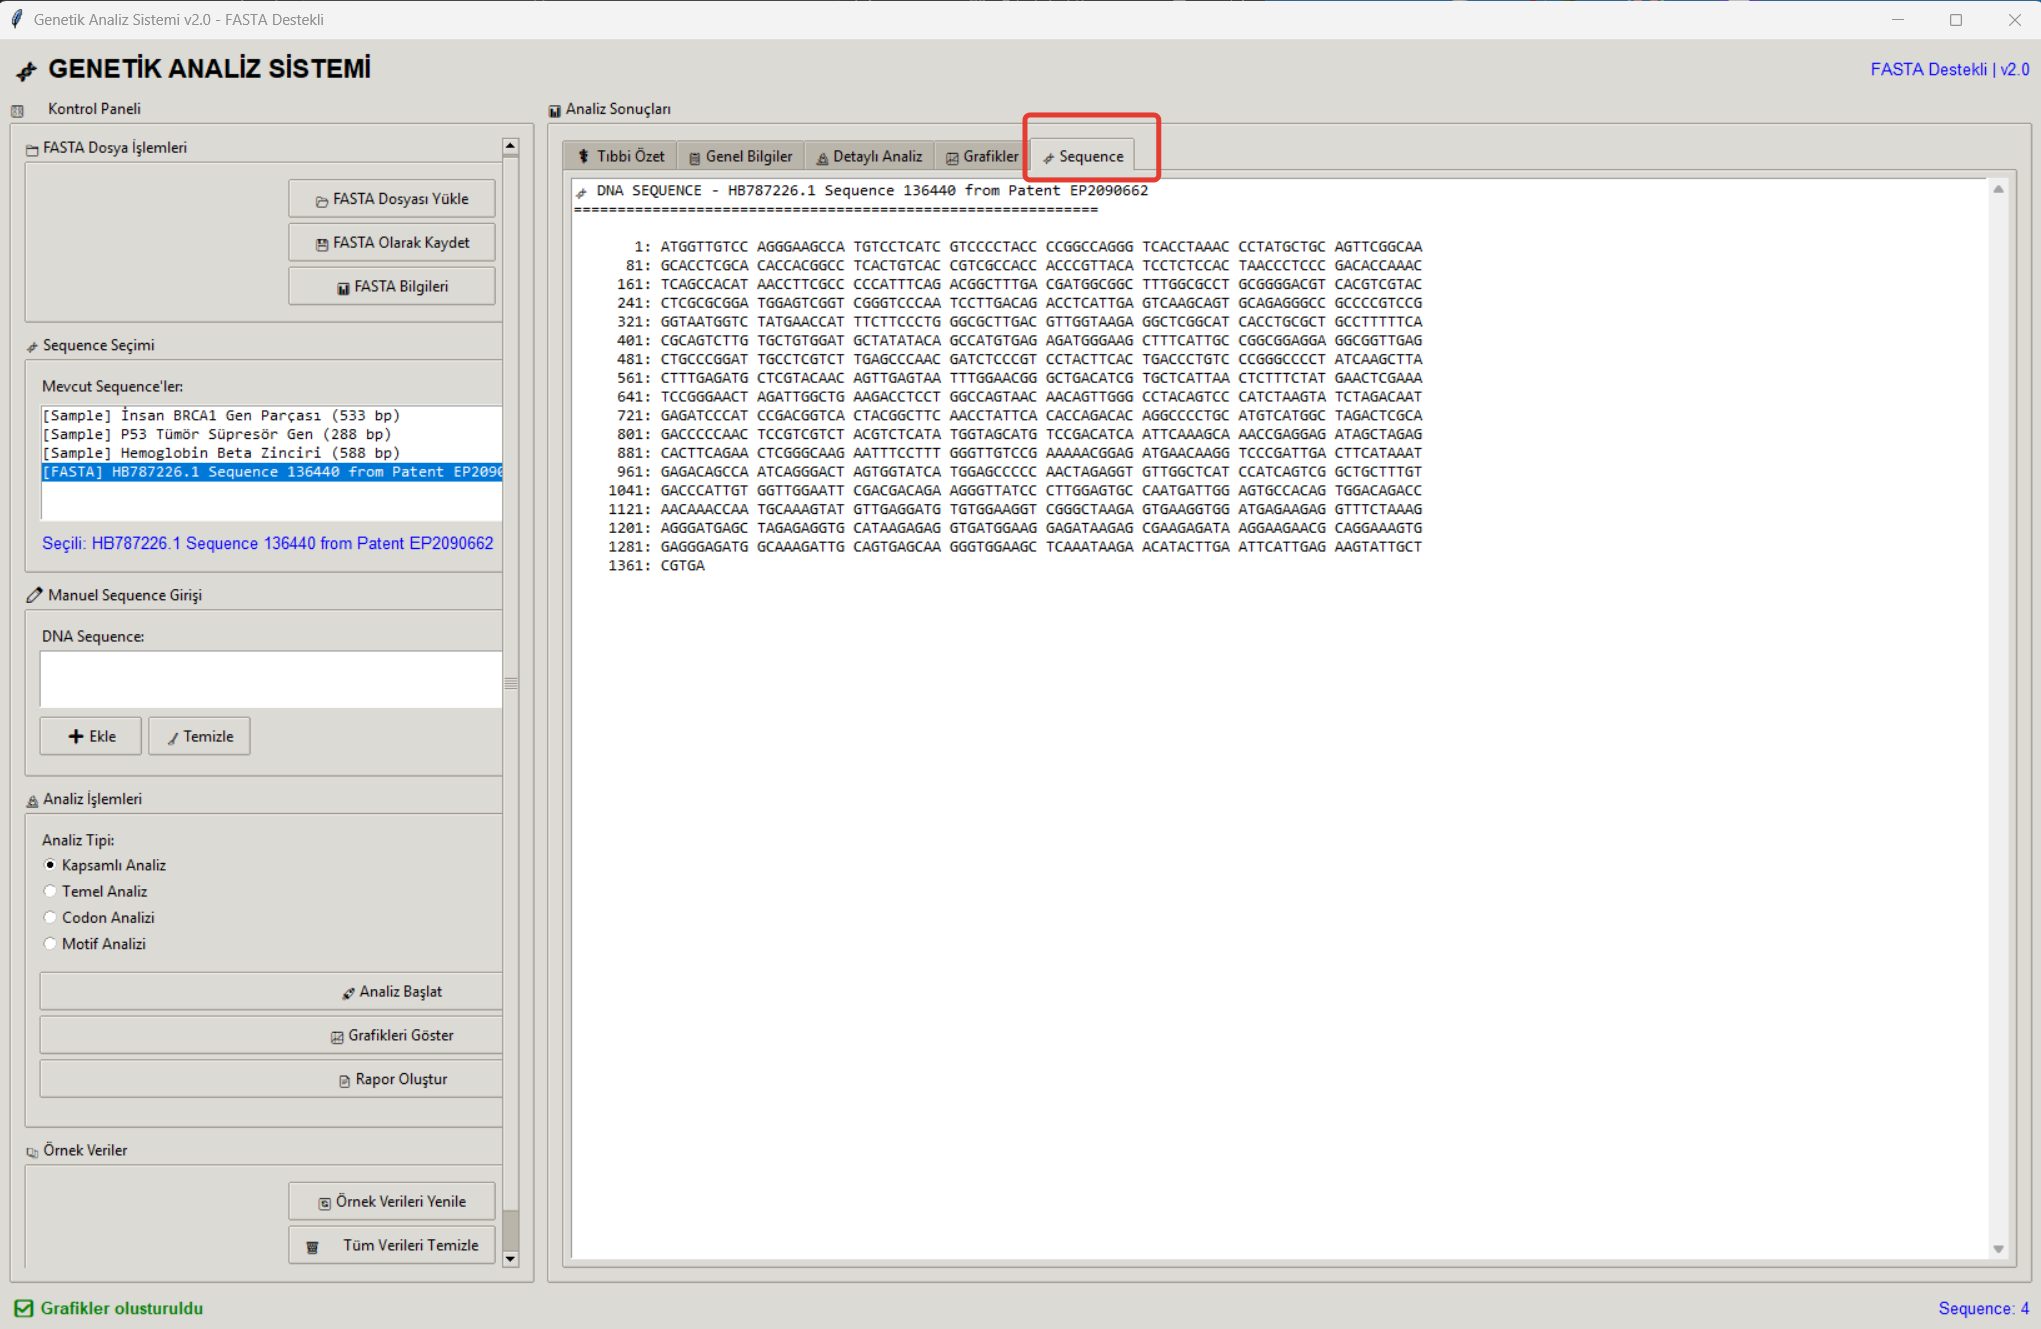The image size is (2041, 1329).
Task: Click the brush icon on Temizle button
Action: 172,738
